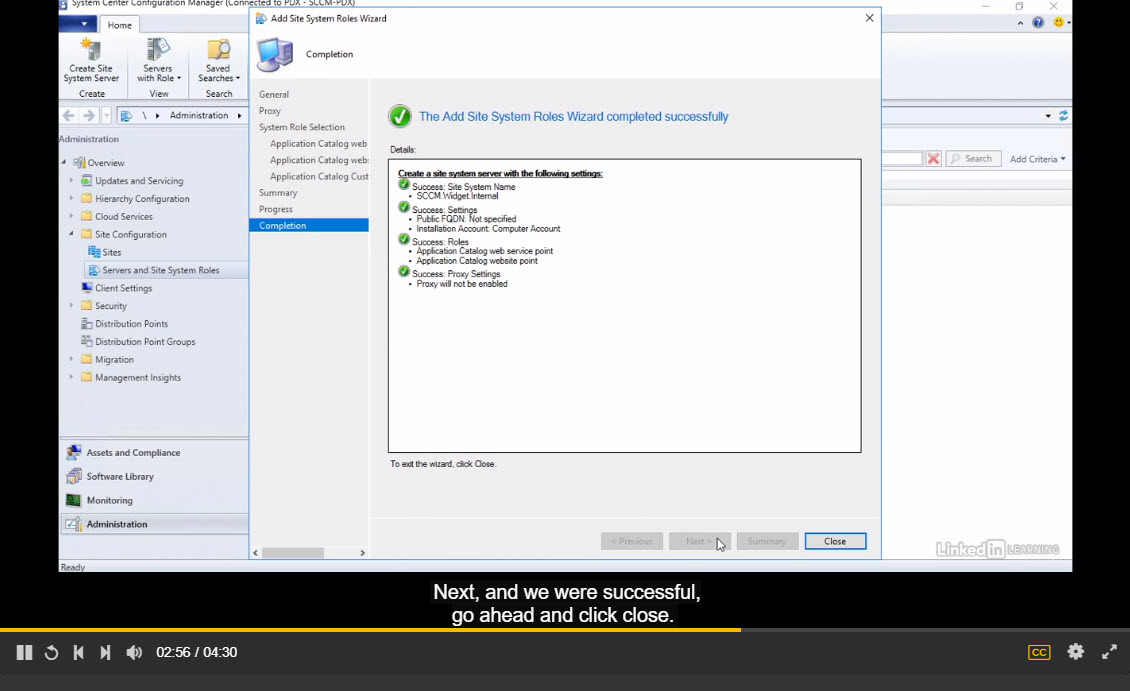Collapse the Overview tree node

pos(64,163)
